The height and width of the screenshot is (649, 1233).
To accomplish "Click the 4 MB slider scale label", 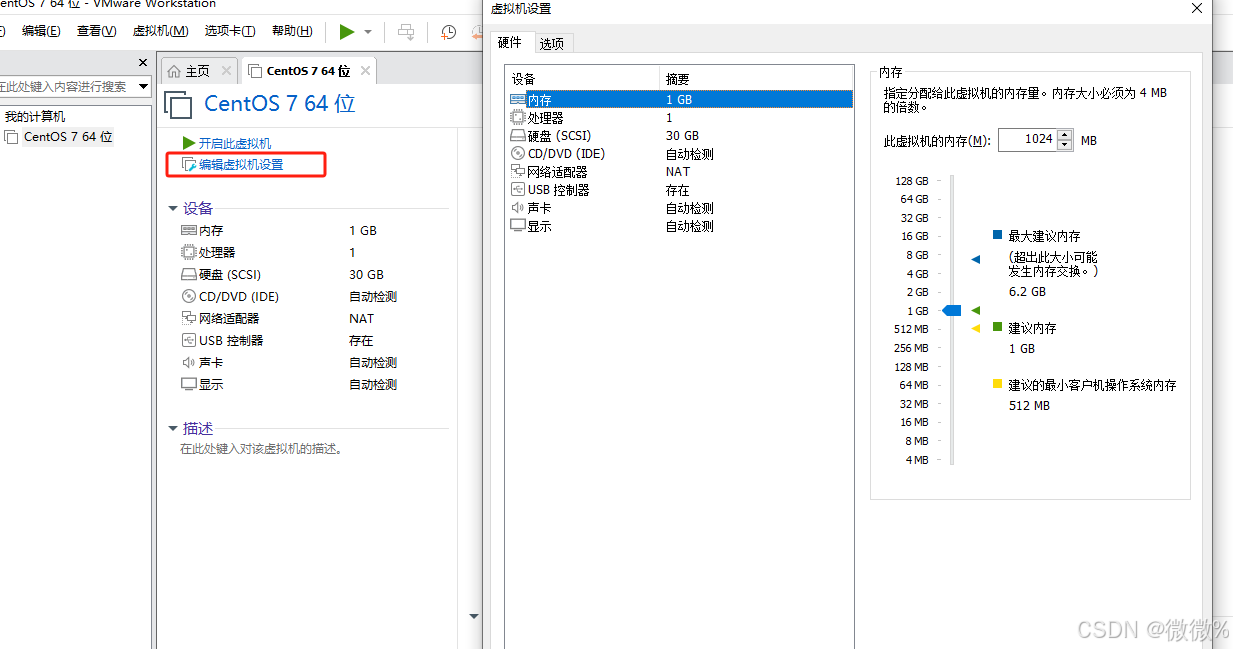I will (917, 460).
